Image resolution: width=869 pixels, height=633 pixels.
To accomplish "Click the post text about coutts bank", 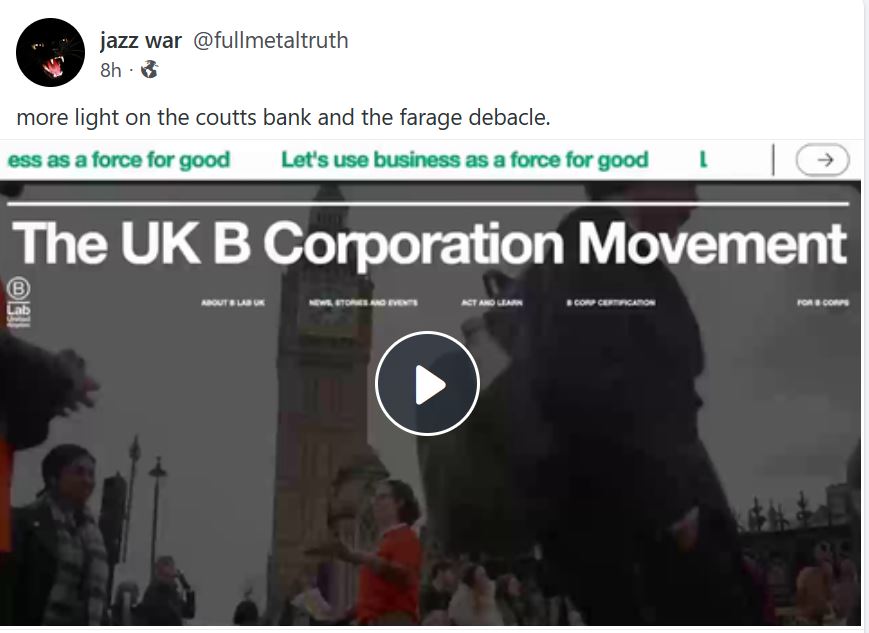I will click(x=283, y=118).
